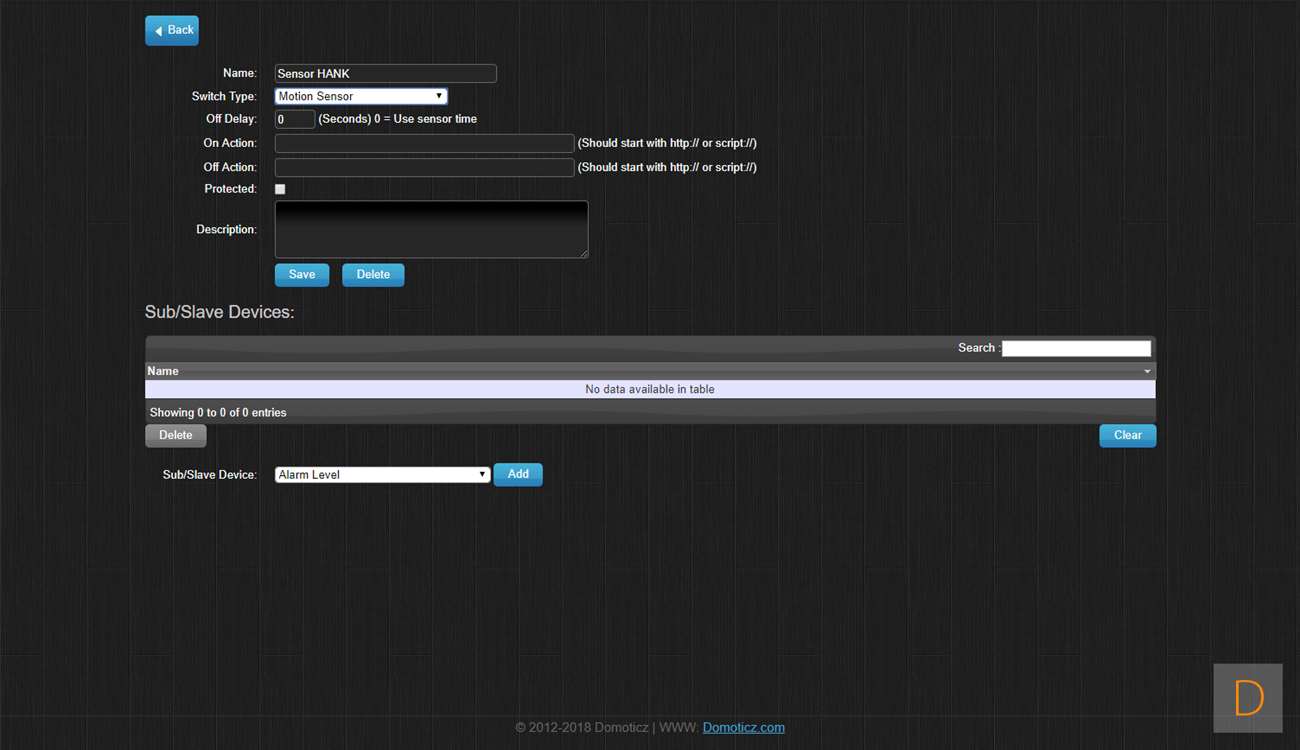Click the "No data available" table row
Screen dimensions: 1300x750
(650, 390)
